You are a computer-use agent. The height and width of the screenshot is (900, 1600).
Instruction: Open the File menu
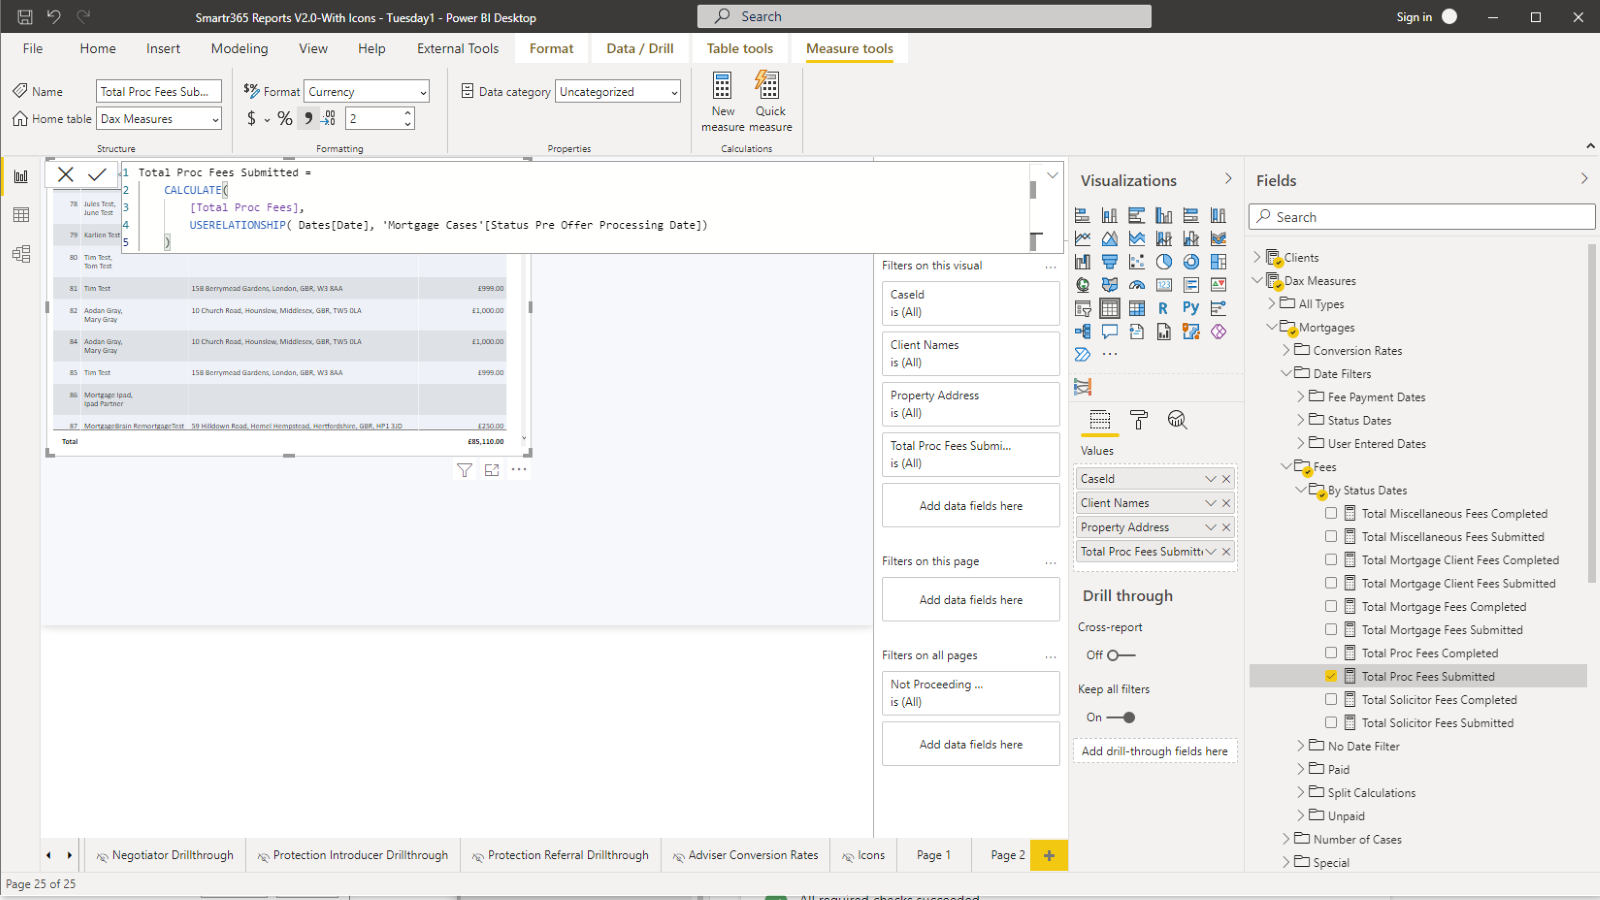[x=33, y=48]
